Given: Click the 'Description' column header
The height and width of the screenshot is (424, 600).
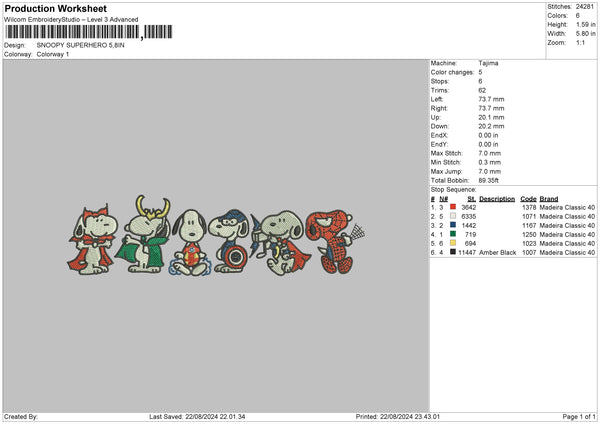Looking at the screenshot, I should 497,199.
